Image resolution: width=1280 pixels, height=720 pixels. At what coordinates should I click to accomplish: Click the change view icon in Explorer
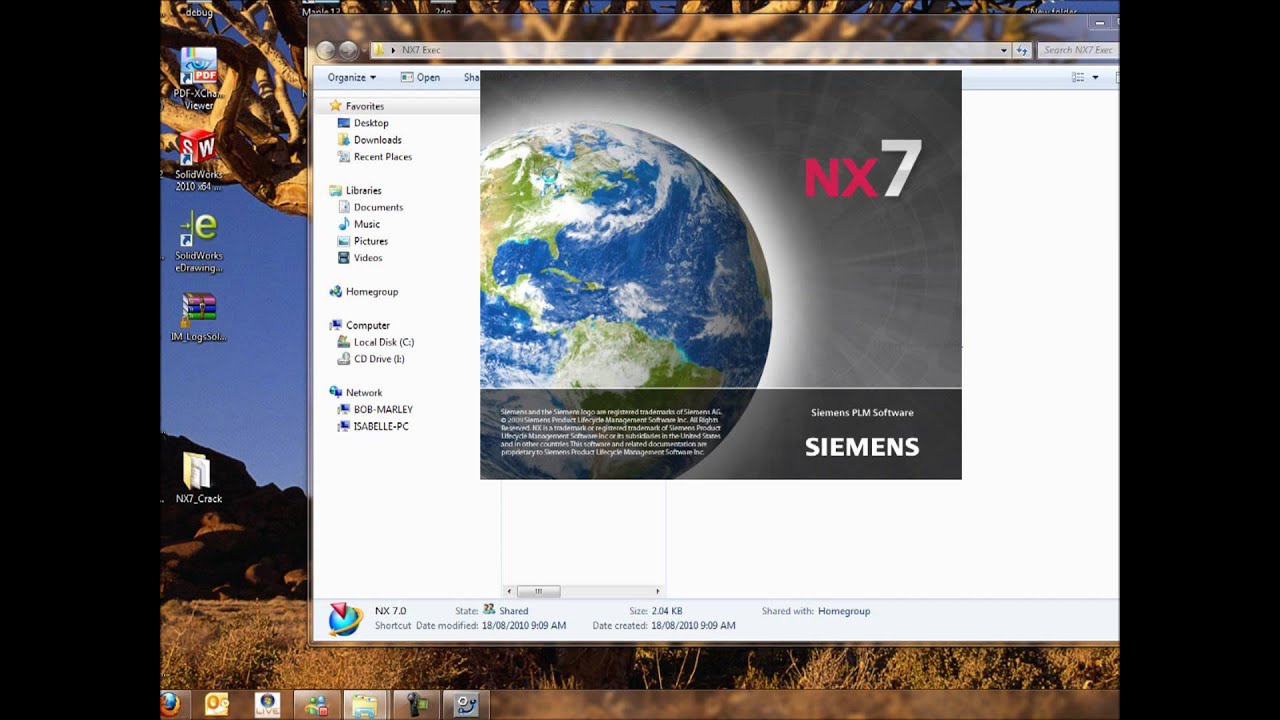coord(1078,77)
